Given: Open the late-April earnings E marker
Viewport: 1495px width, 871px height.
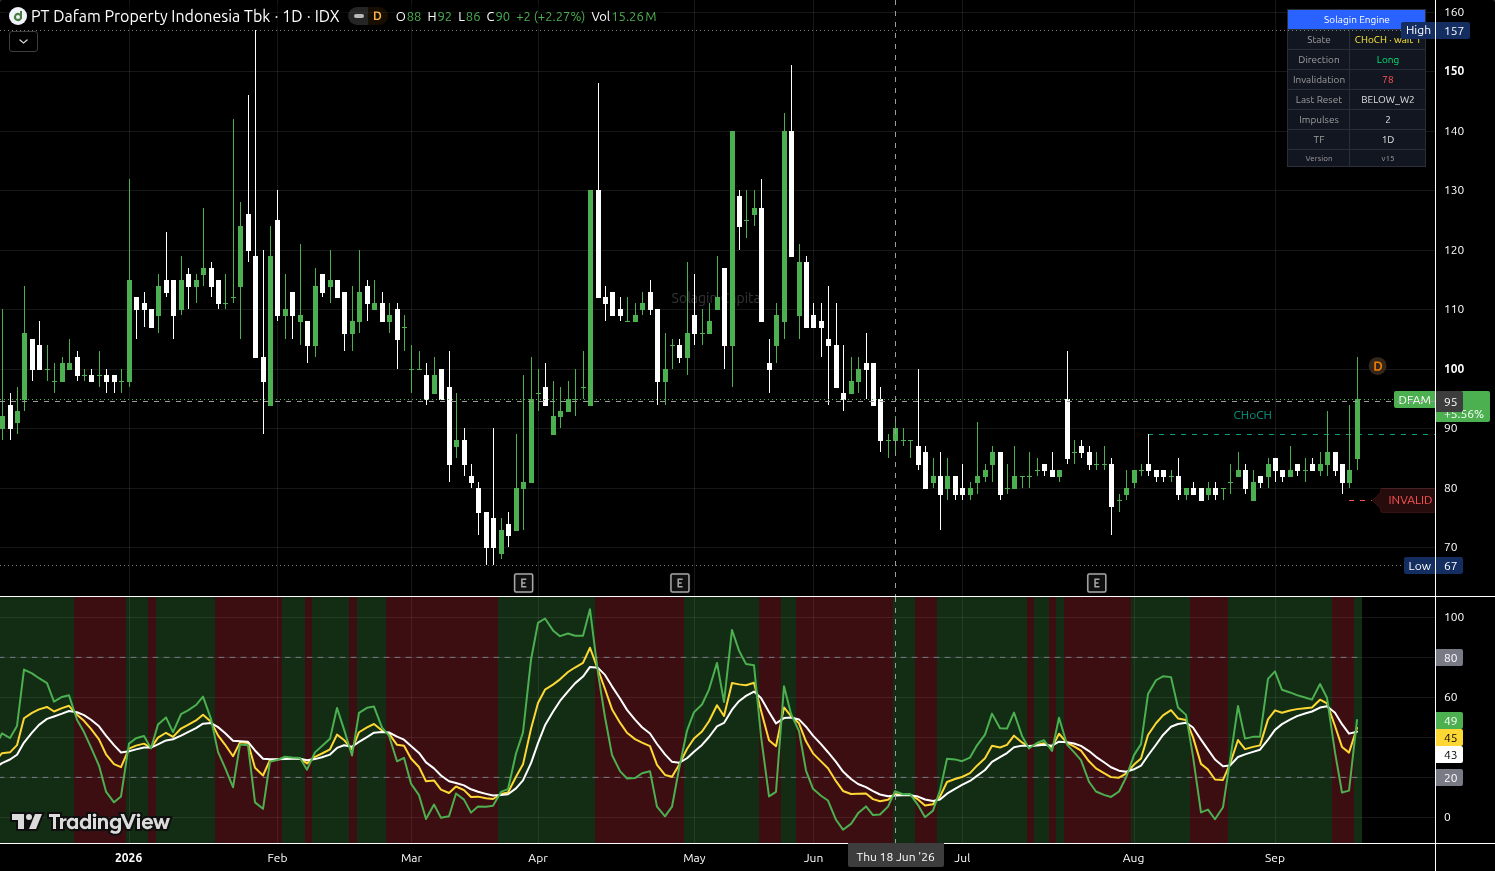Looking at the screenshot, I should (680, 583).
